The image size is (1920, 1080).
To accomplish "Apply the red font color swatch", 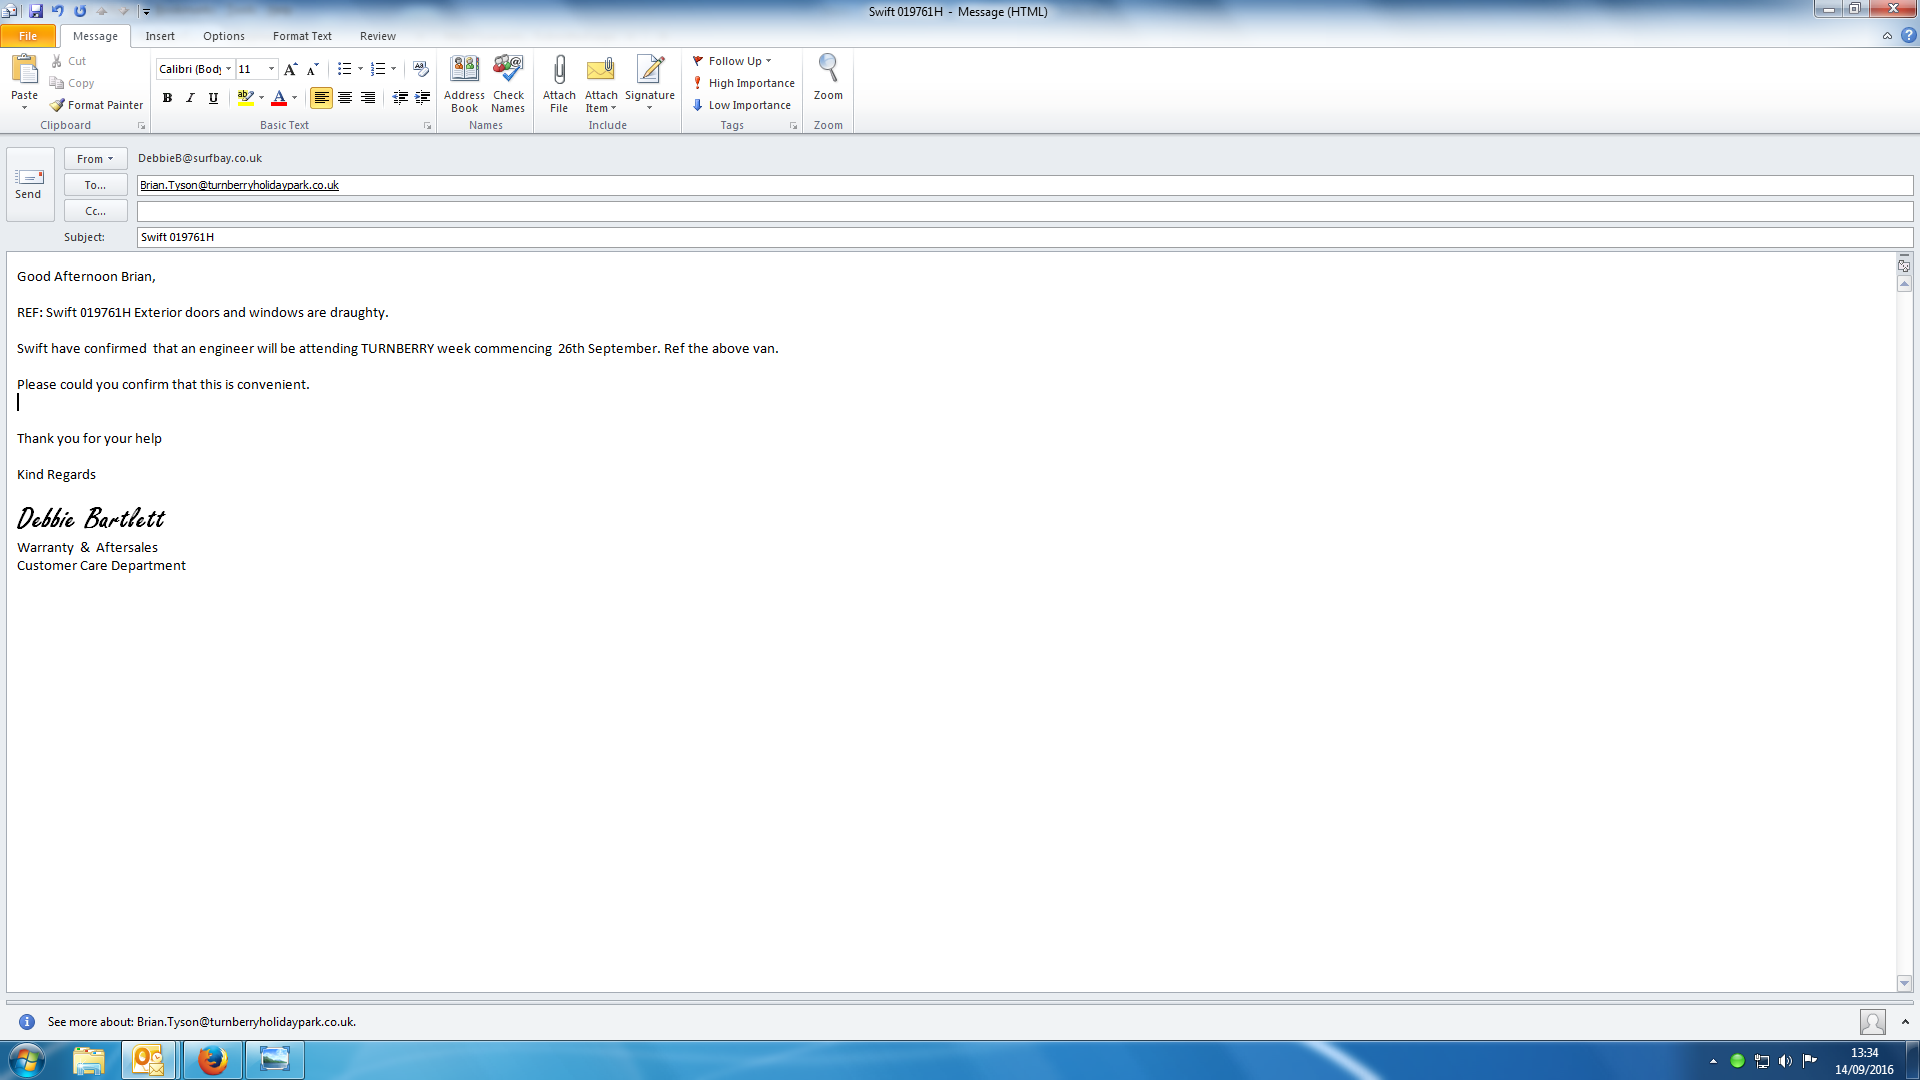I will pos(279,98).
